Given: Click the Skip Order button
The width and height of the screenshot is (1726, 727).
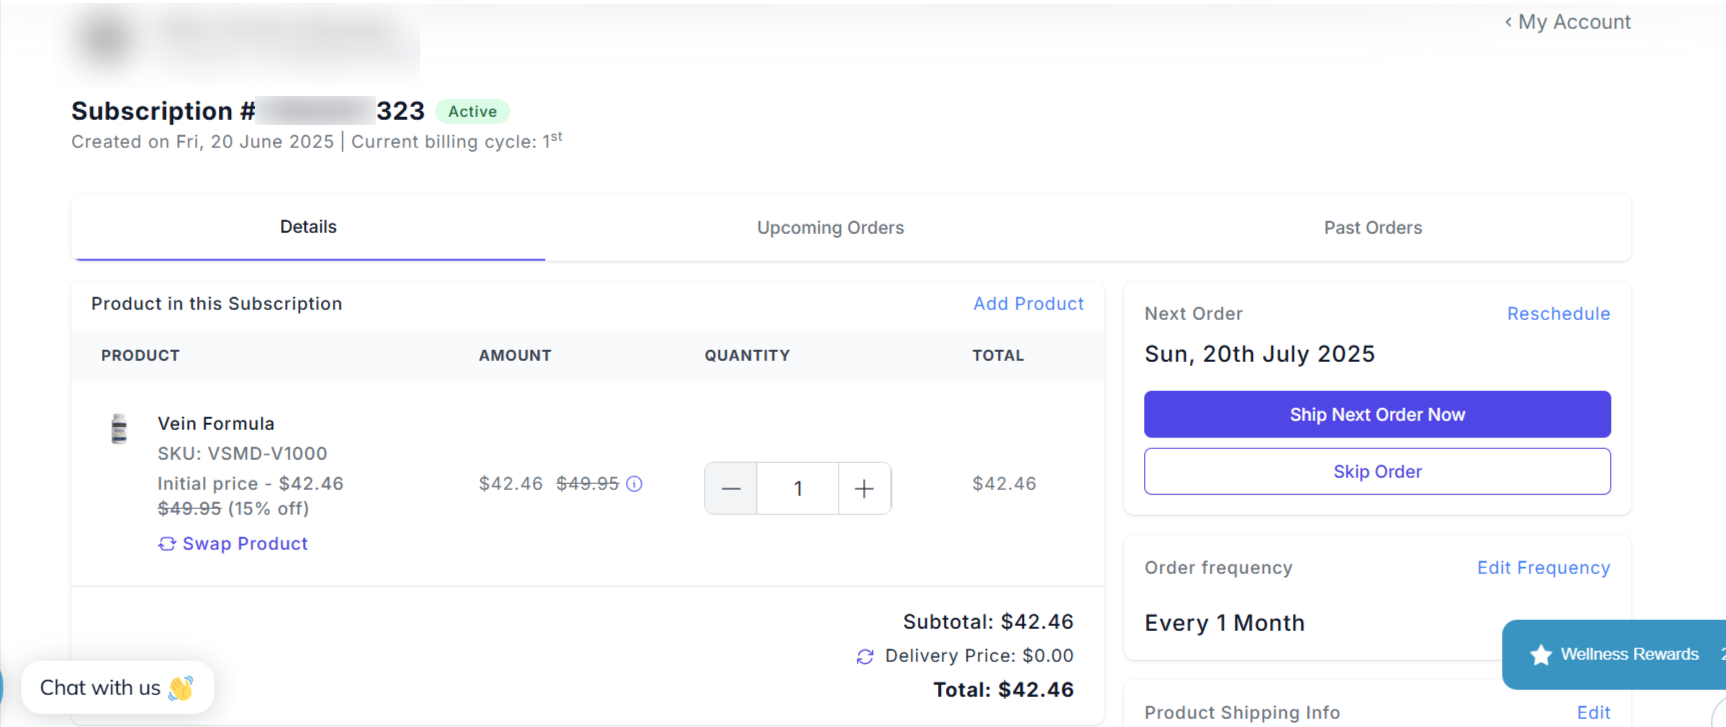Looking at the screenshot, I should [1377, 471].
